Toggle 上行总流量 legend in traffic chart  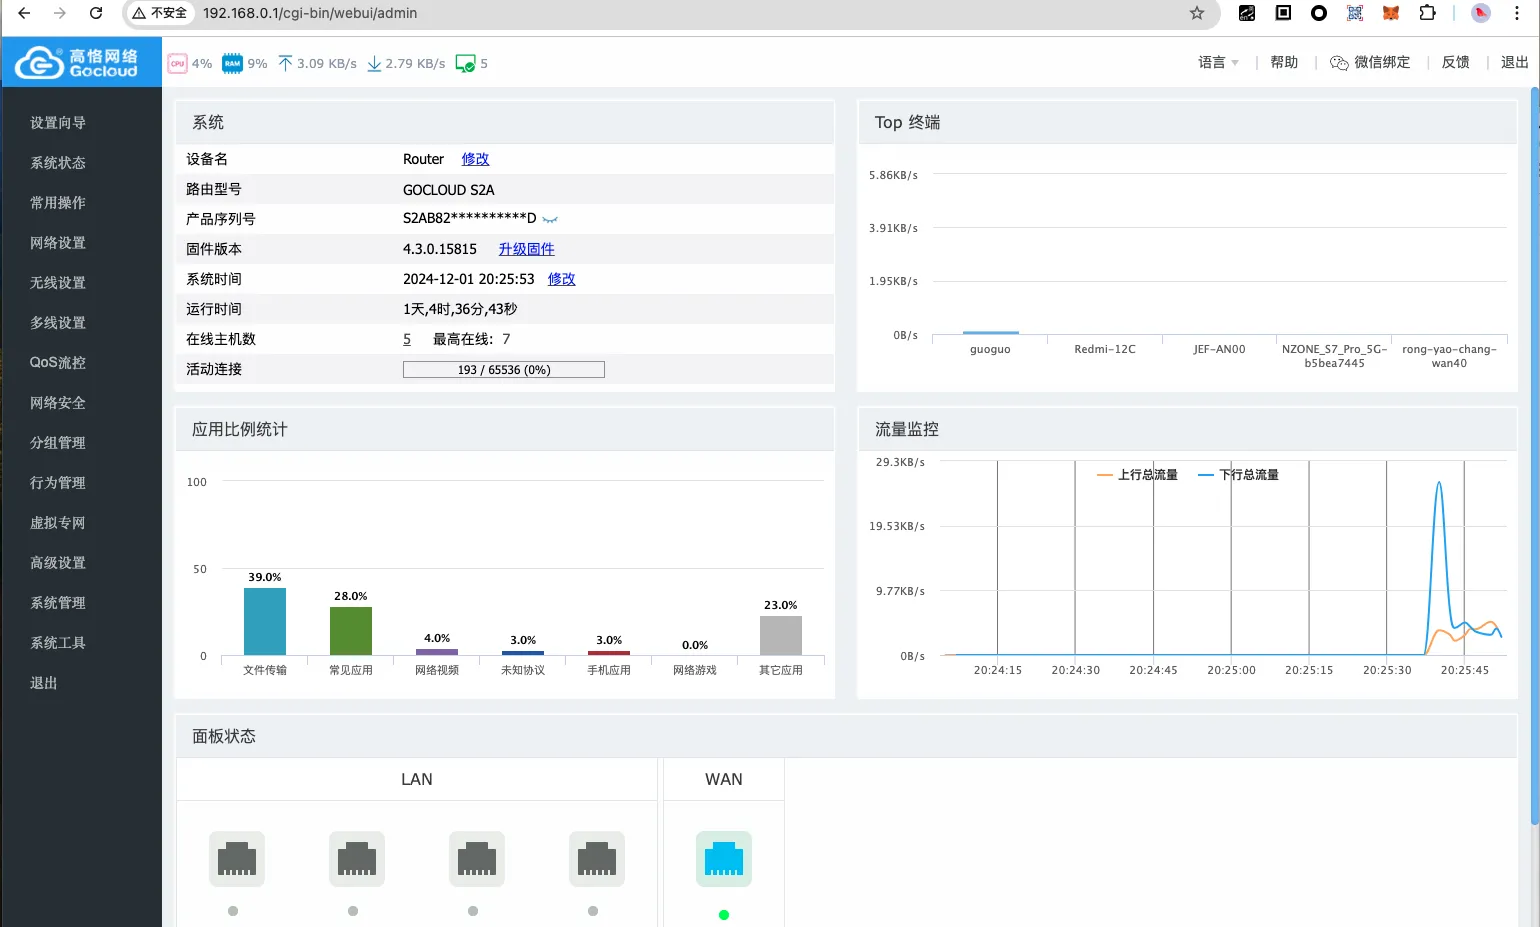click(x=1138, y=475)
